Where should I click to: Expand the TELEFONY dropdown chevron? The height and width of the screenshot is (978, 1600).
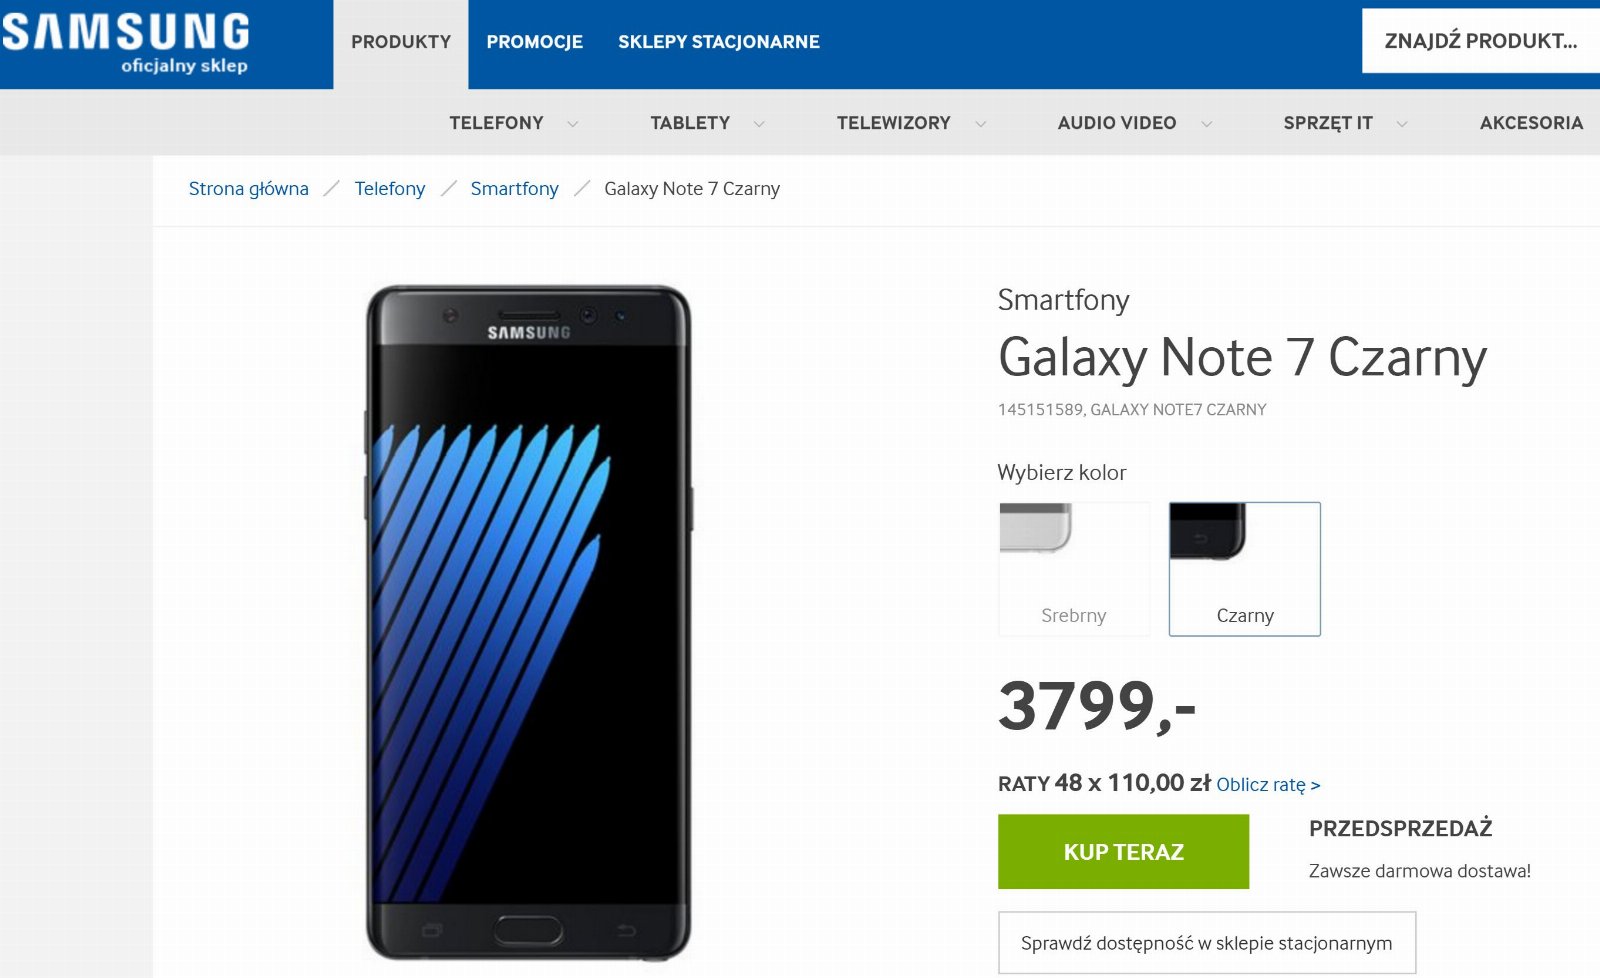[x=572, y=124]
